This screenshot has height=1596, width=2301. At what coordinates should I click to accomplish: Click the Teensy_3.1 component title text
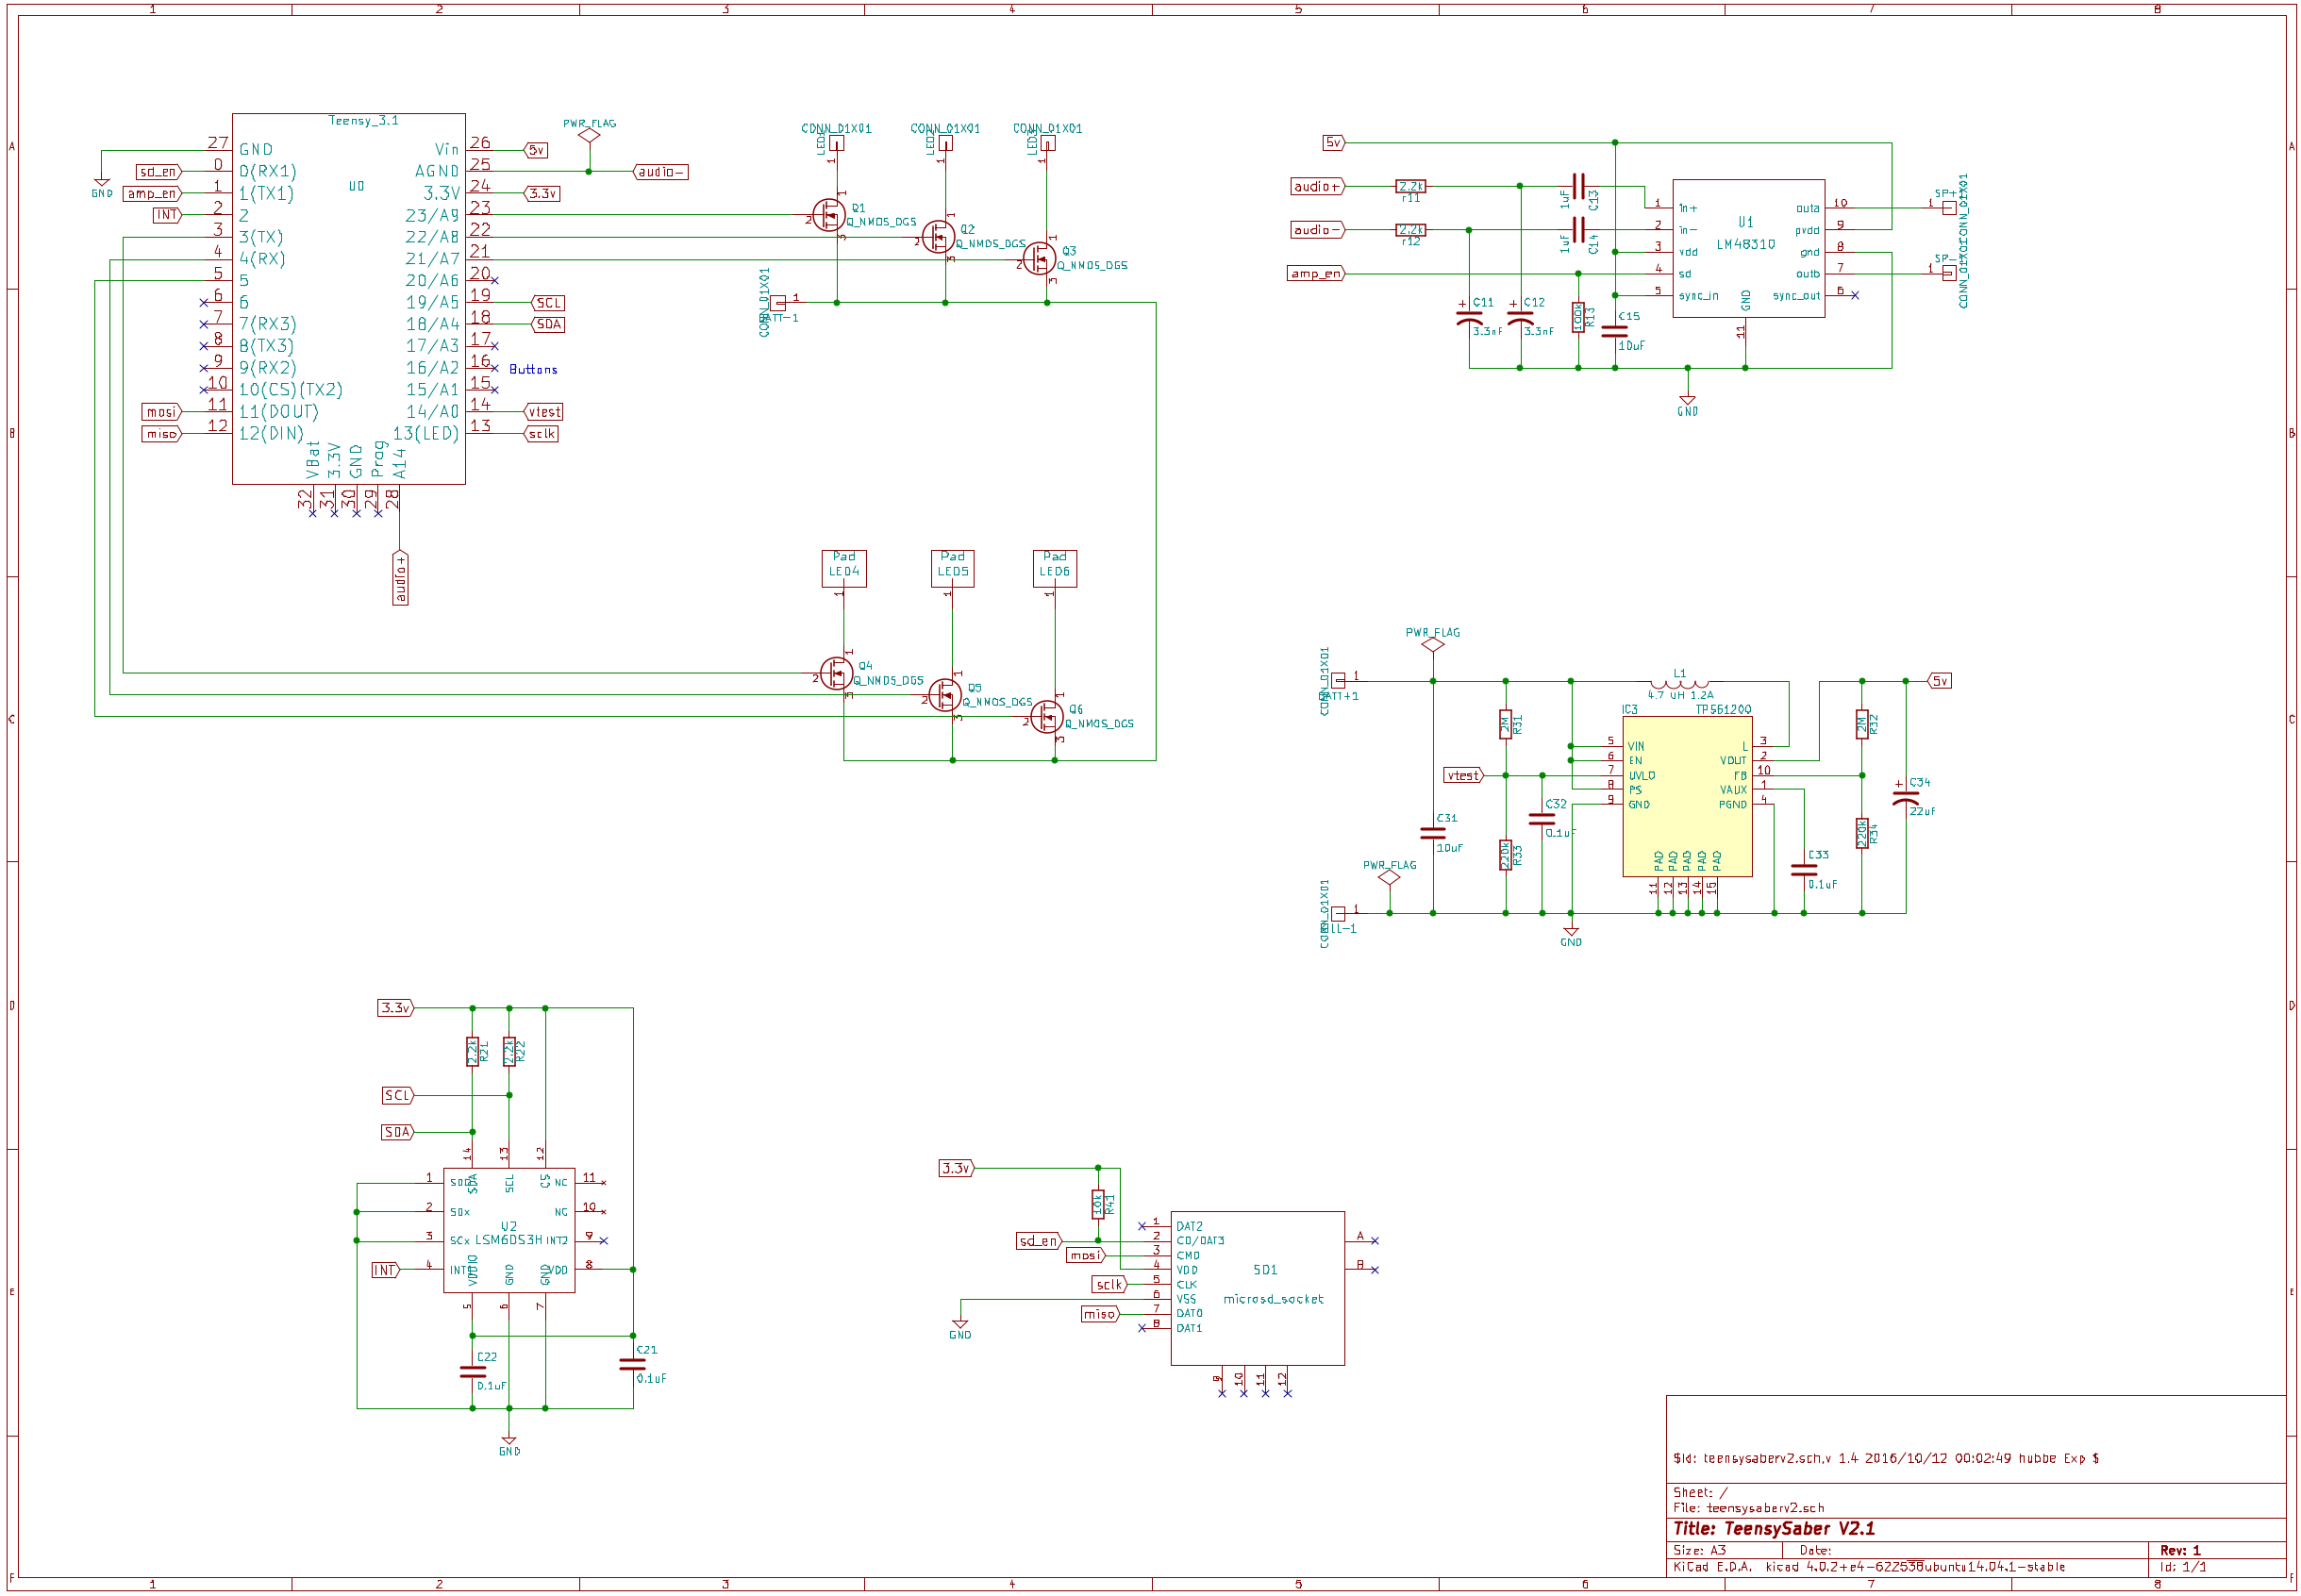tap(364, 121)
